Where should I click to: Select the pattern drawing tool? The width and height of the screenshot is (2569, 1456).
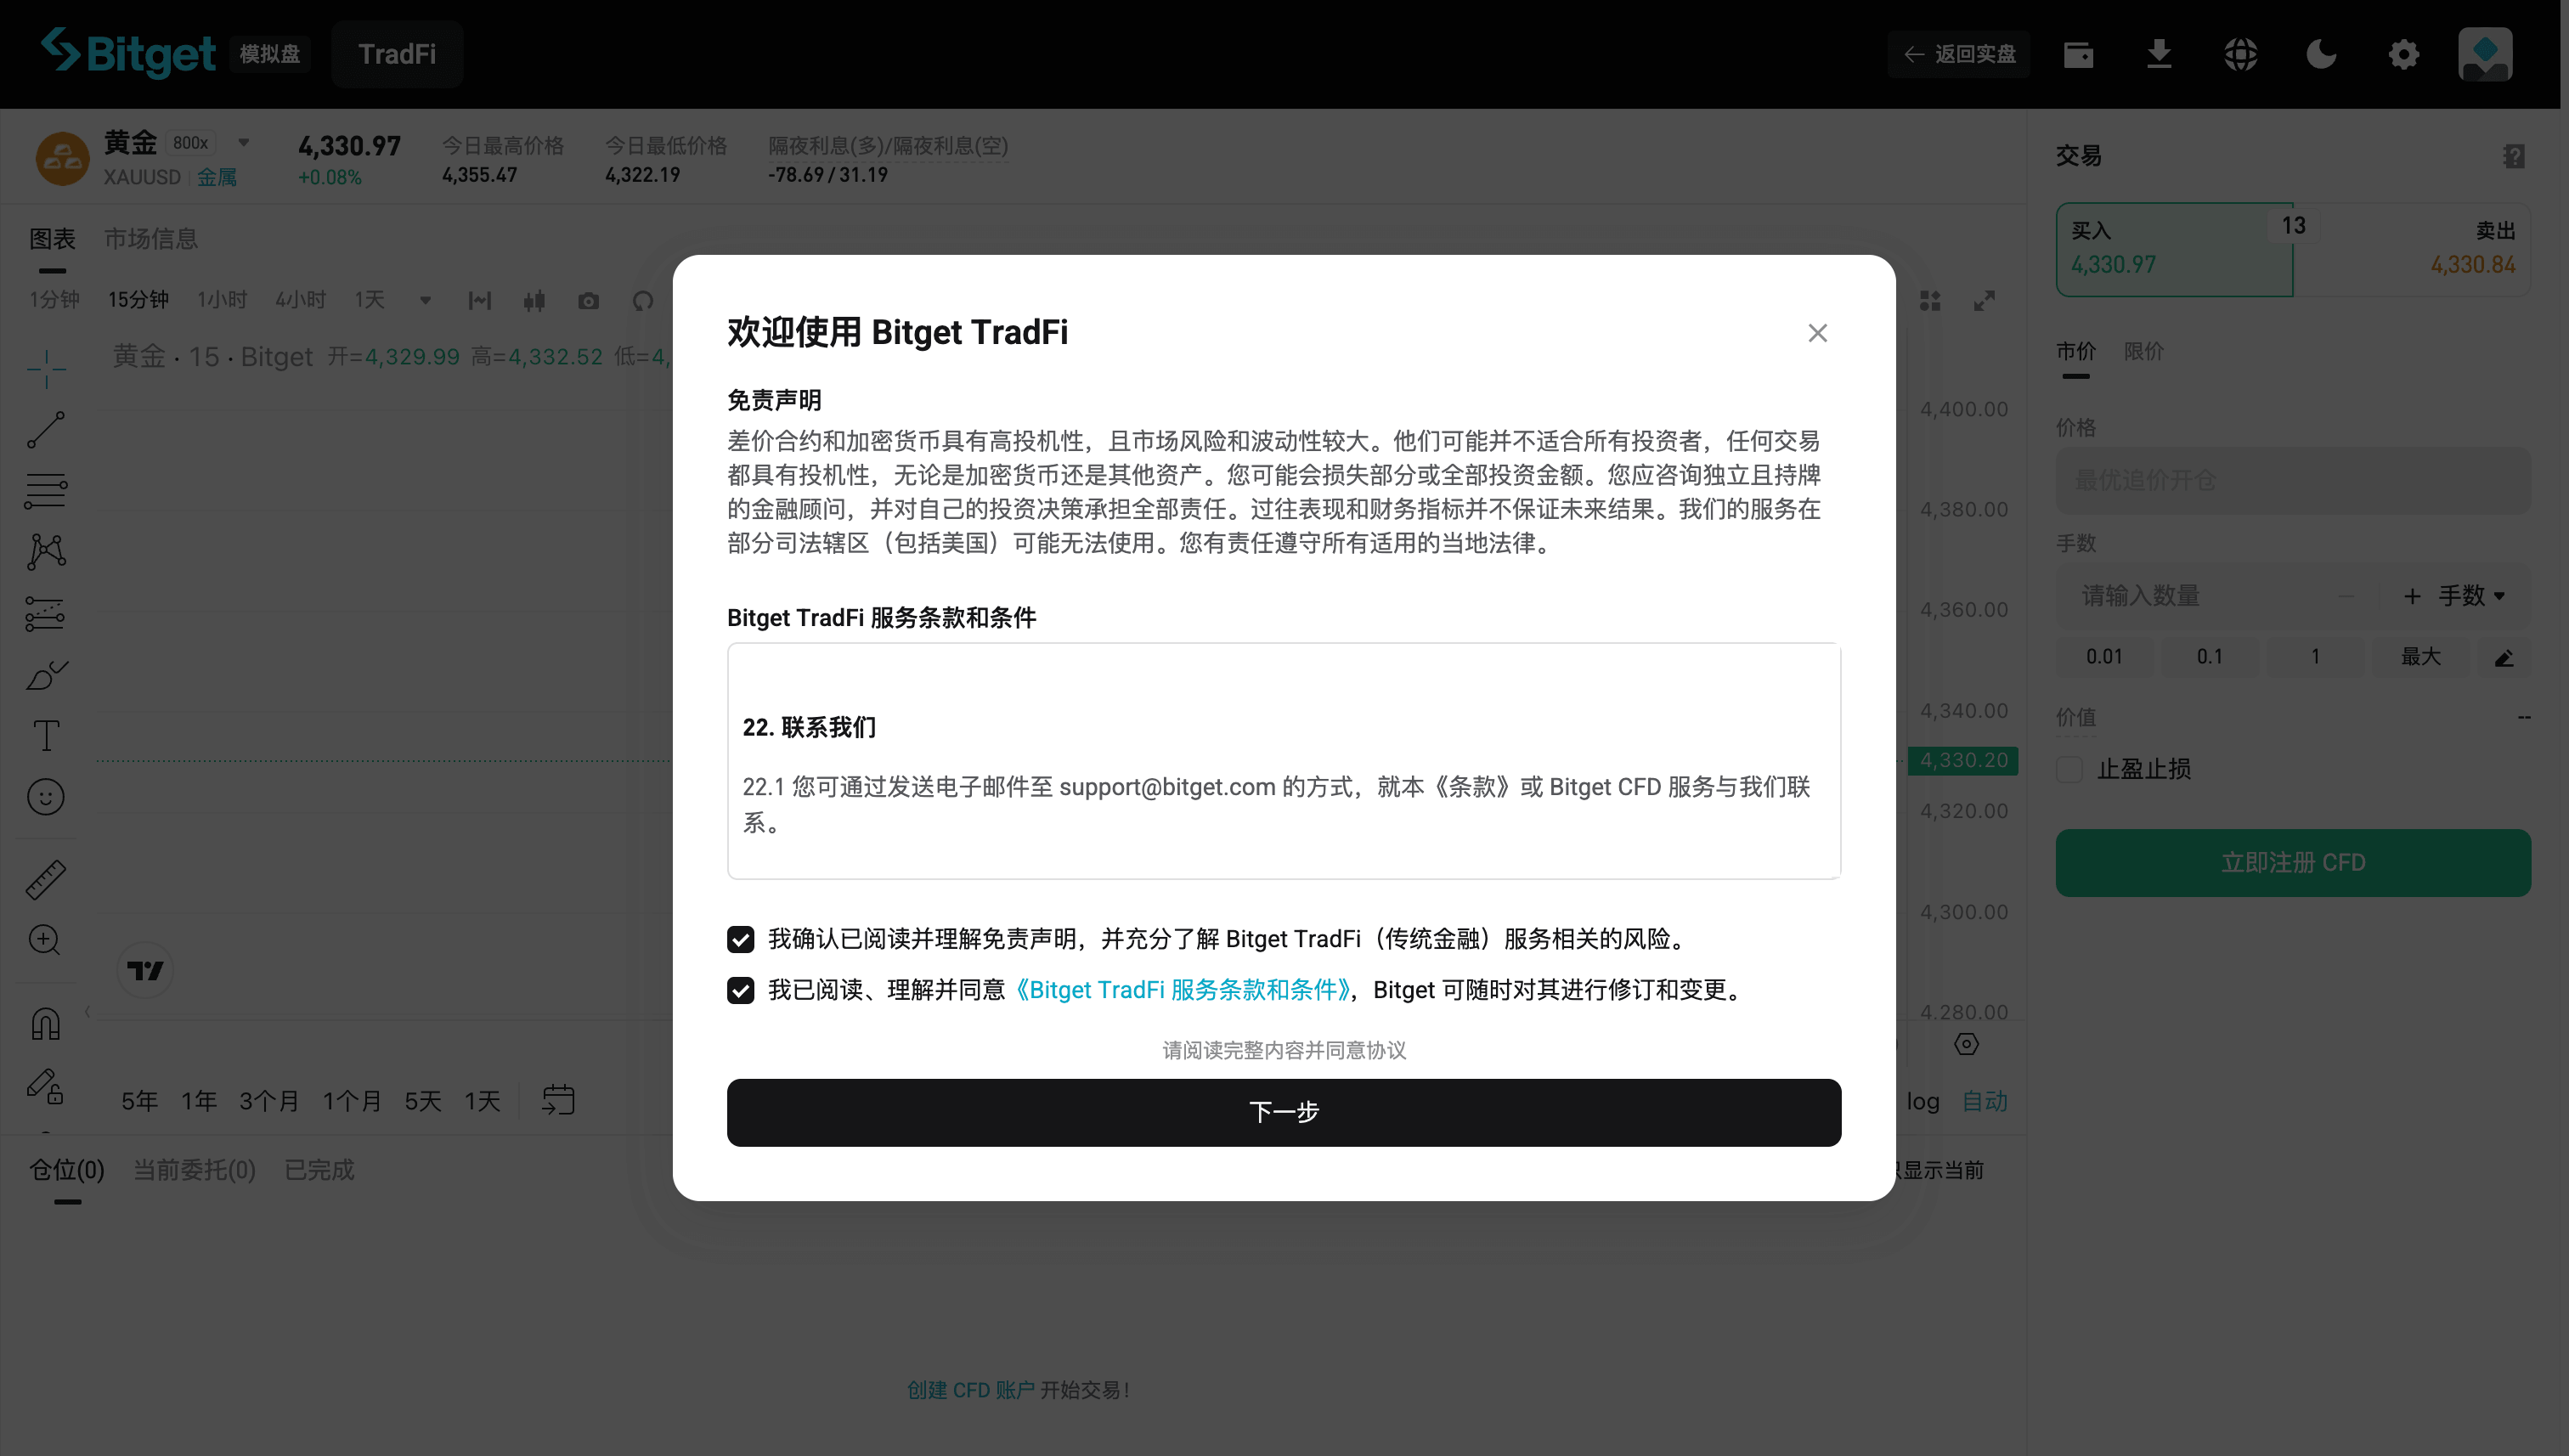[46, 552]
